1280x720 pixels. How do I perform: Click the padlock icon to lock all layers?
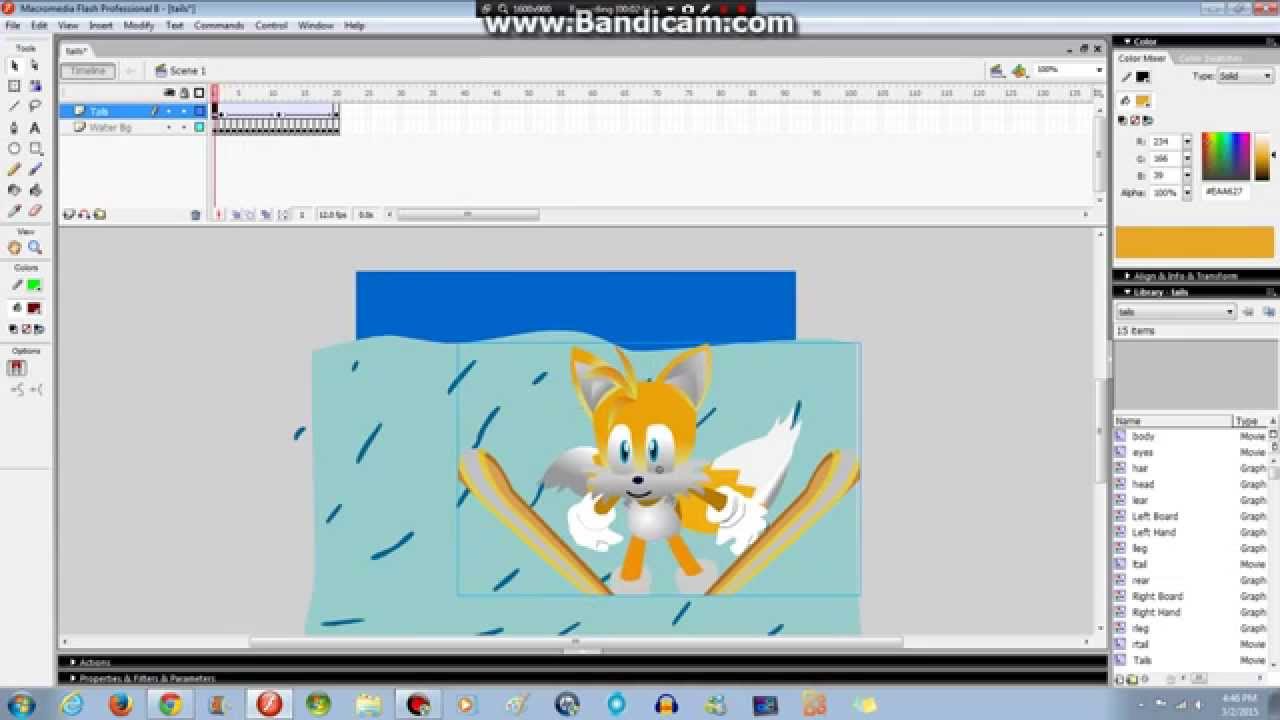coord(184,93)
